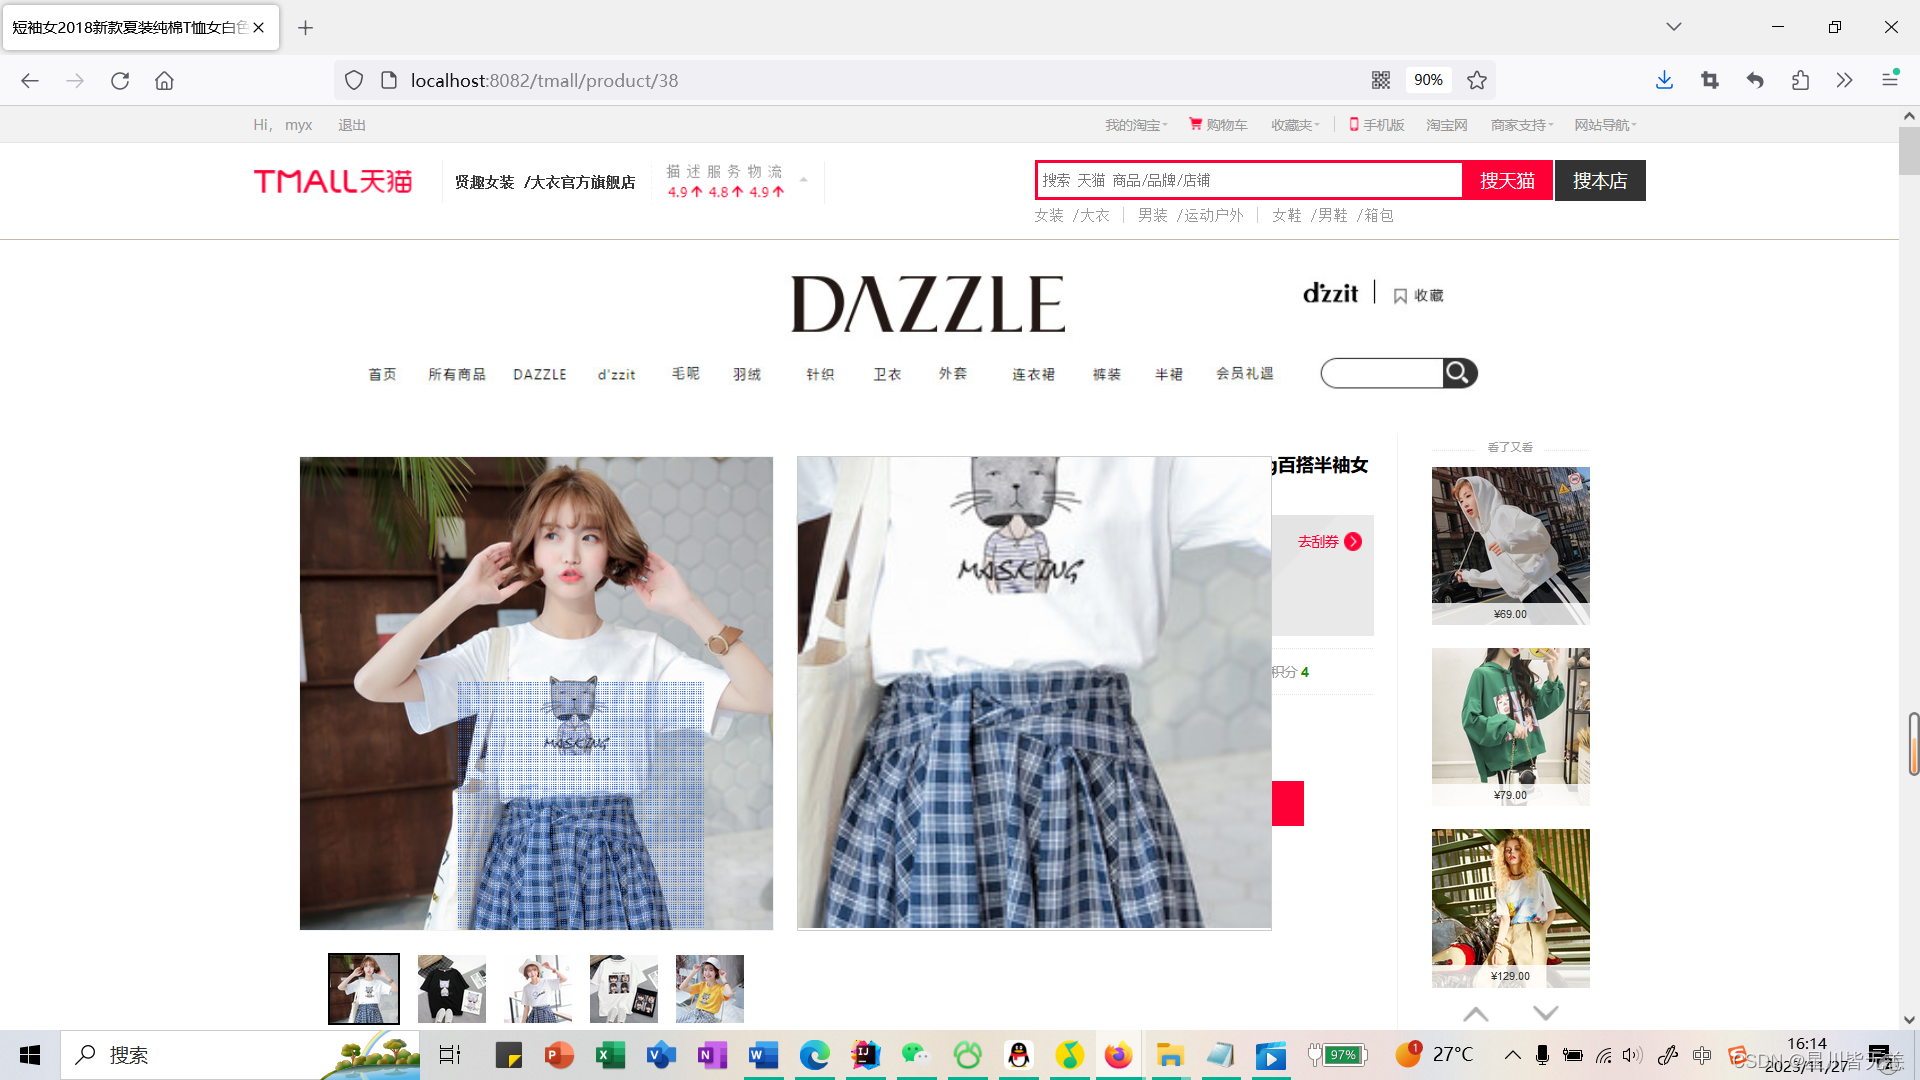Click the address bar URL
The image size is (1920, 1080).
pos(544,80)
